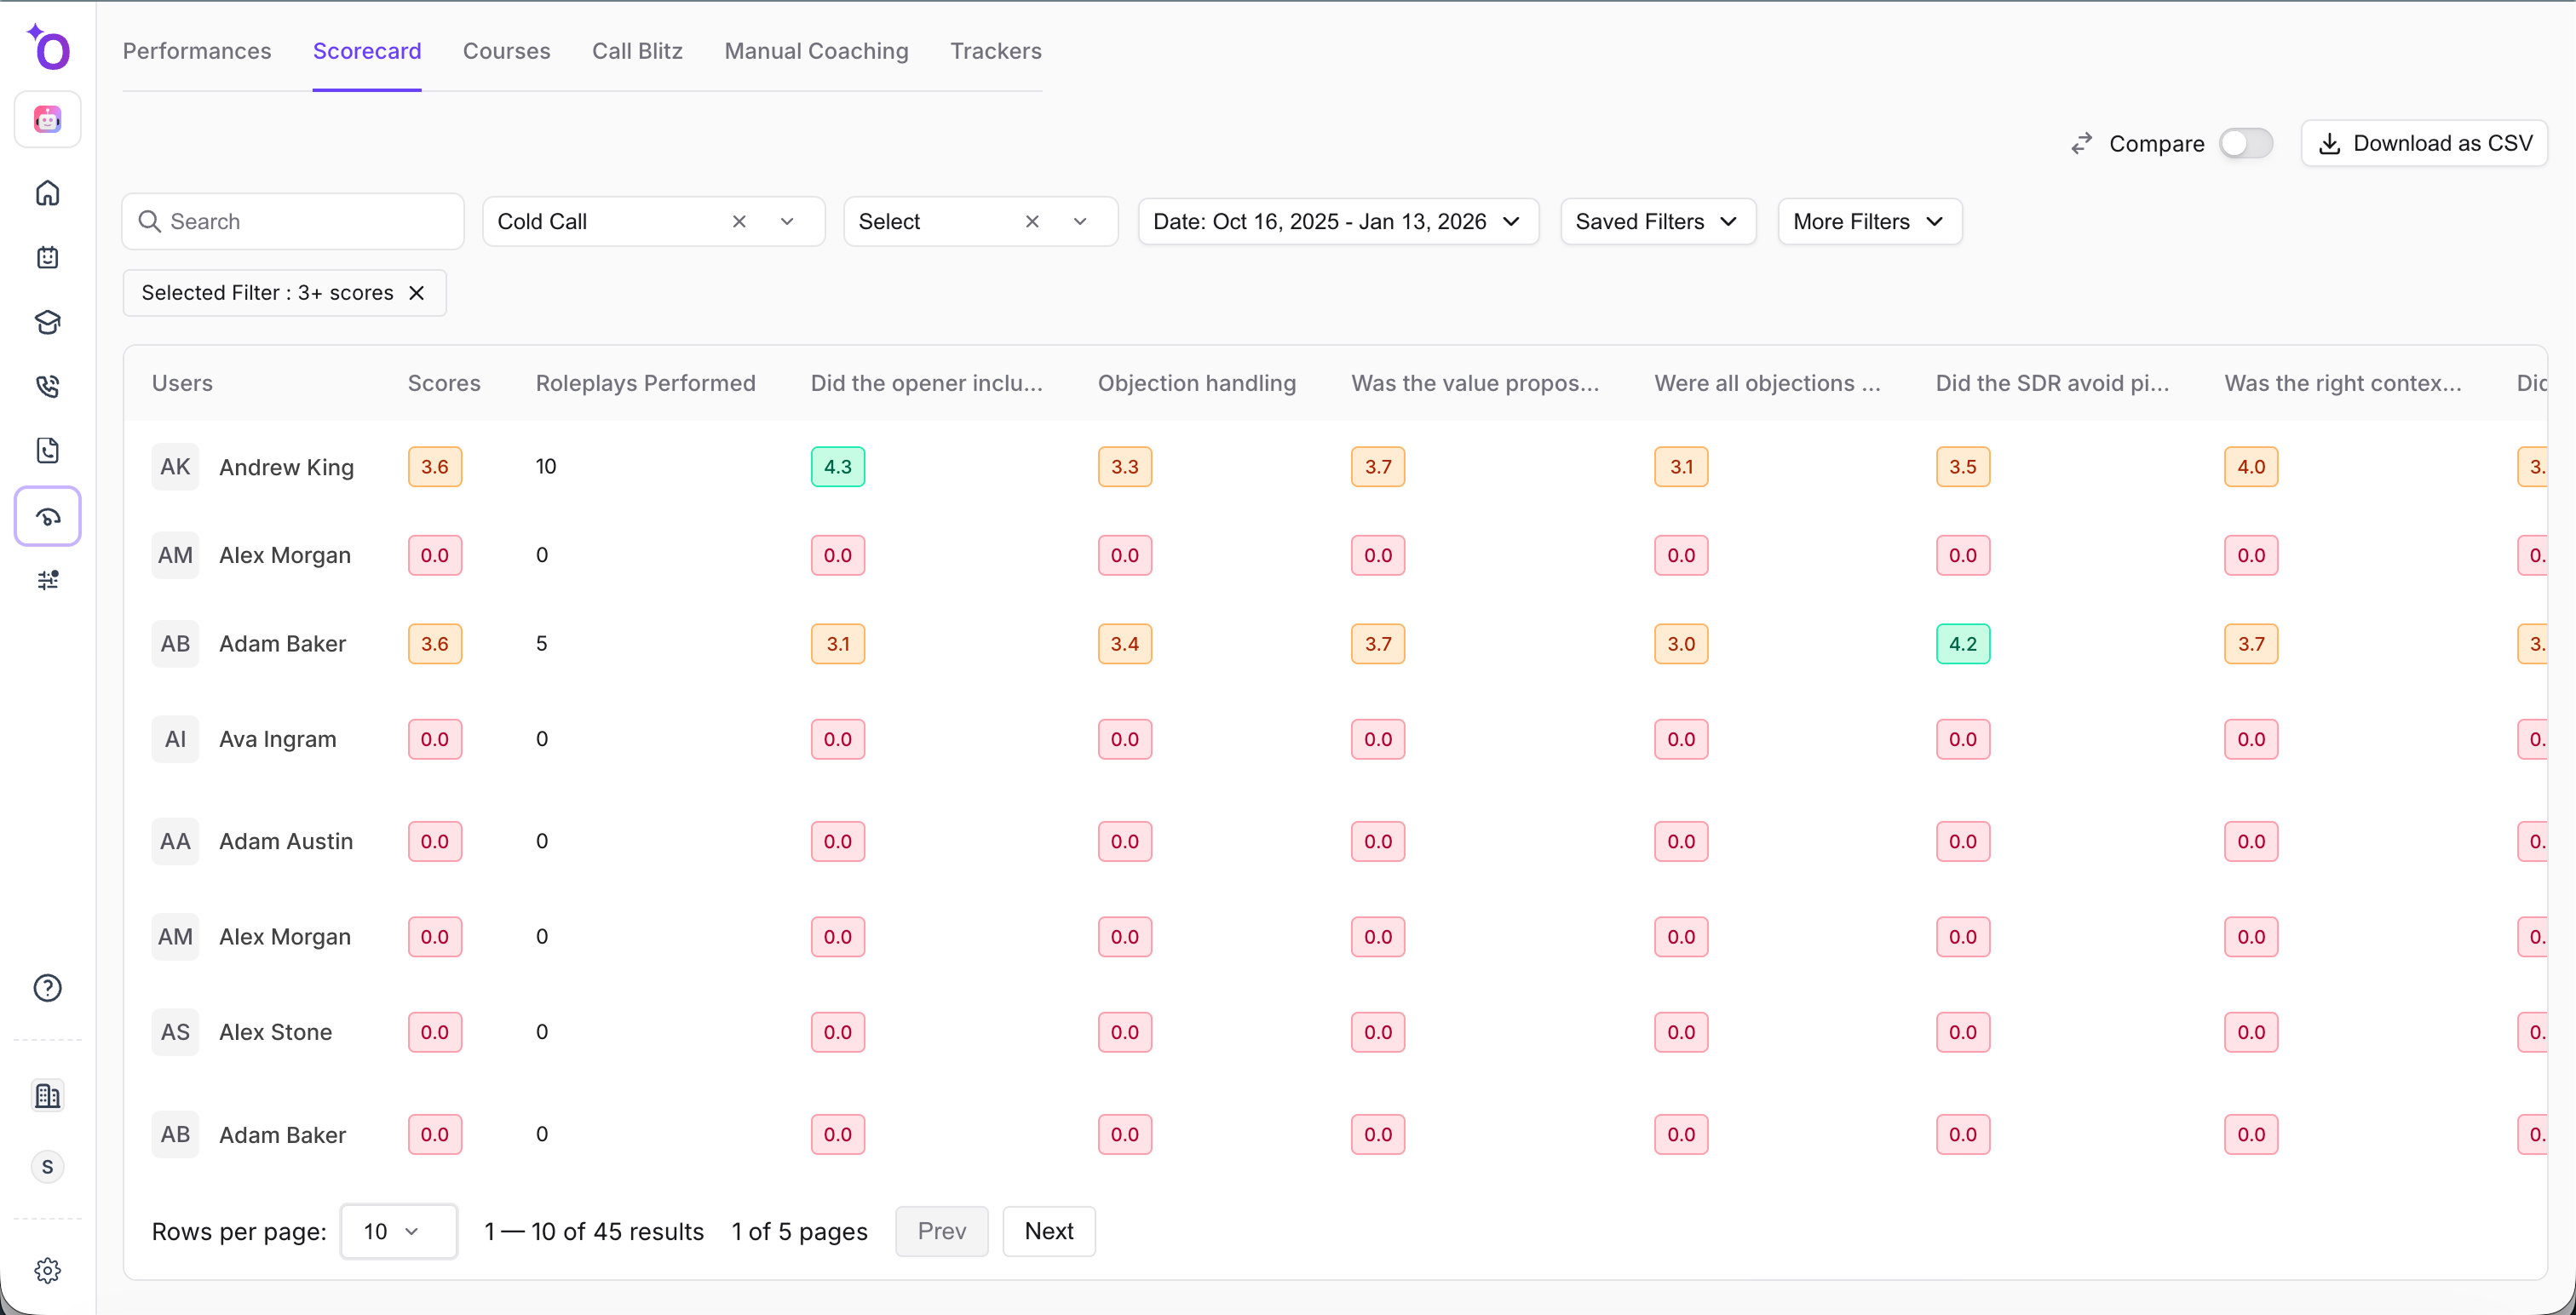Click the Download as CSV button
Screen dimensions: 2576x1315
click(2424, 143)
